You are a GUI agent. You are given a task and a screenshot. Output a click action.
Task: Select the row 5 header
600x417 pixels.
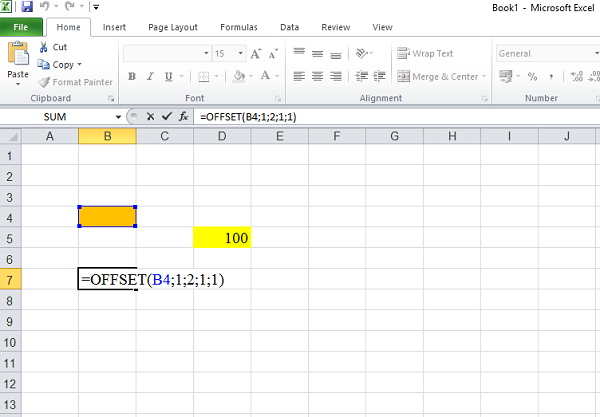tap(10, 238)
